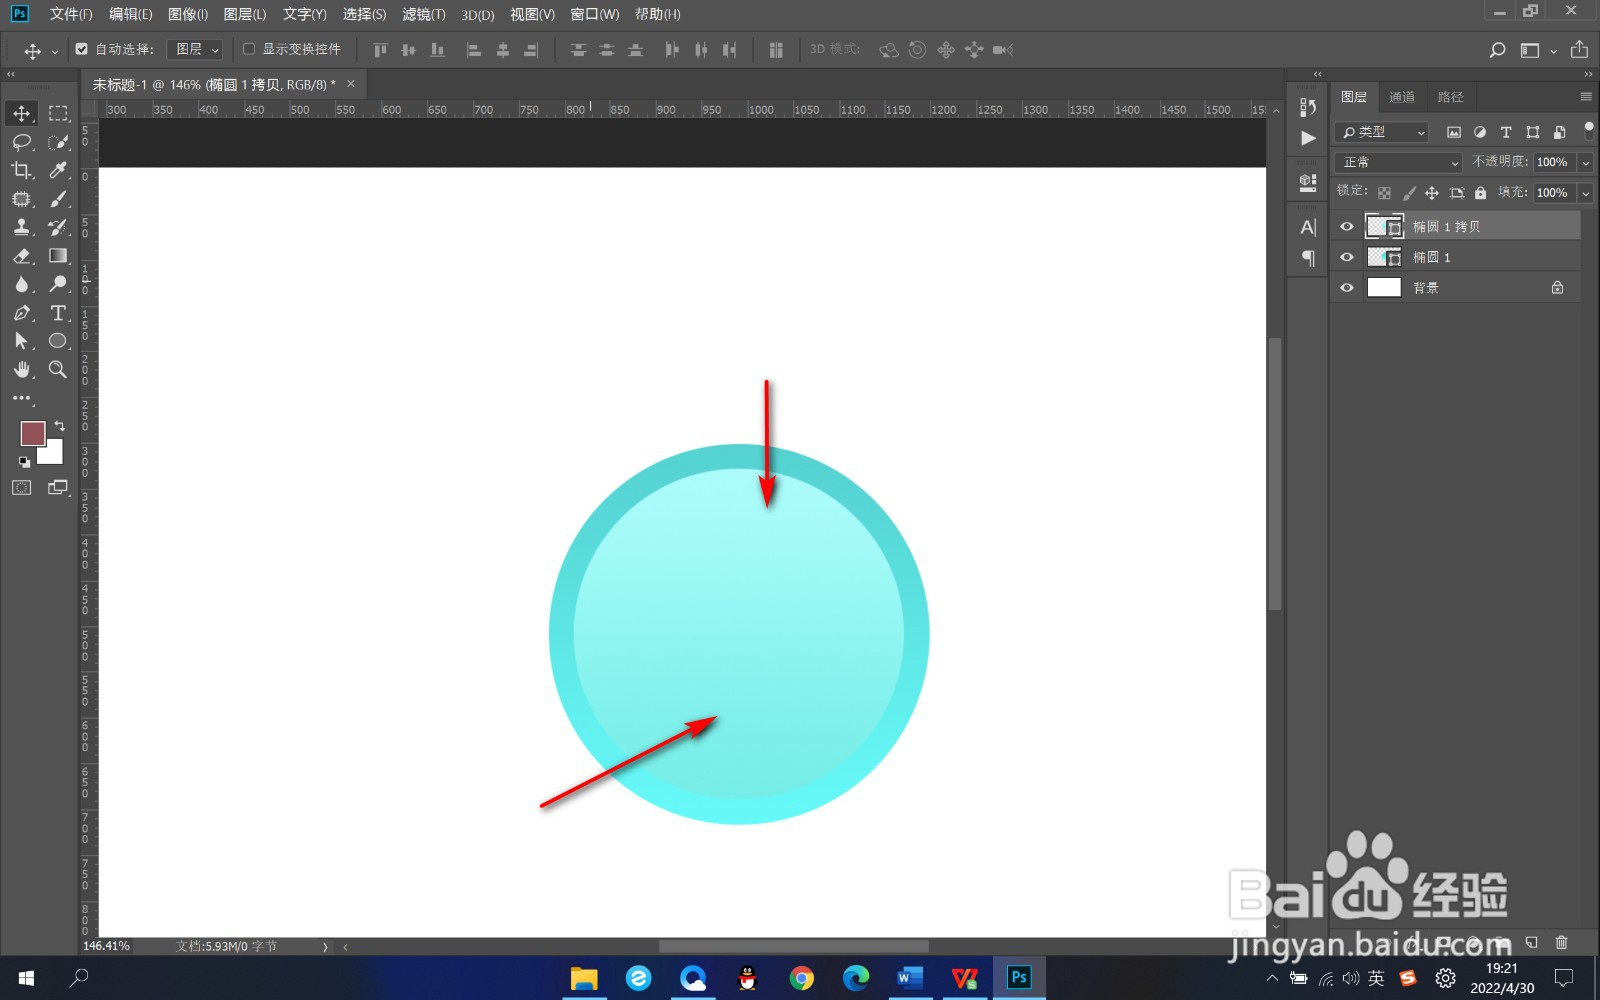
Task: Open the fill slider dropdown arrow
Action: (1586, 193)
